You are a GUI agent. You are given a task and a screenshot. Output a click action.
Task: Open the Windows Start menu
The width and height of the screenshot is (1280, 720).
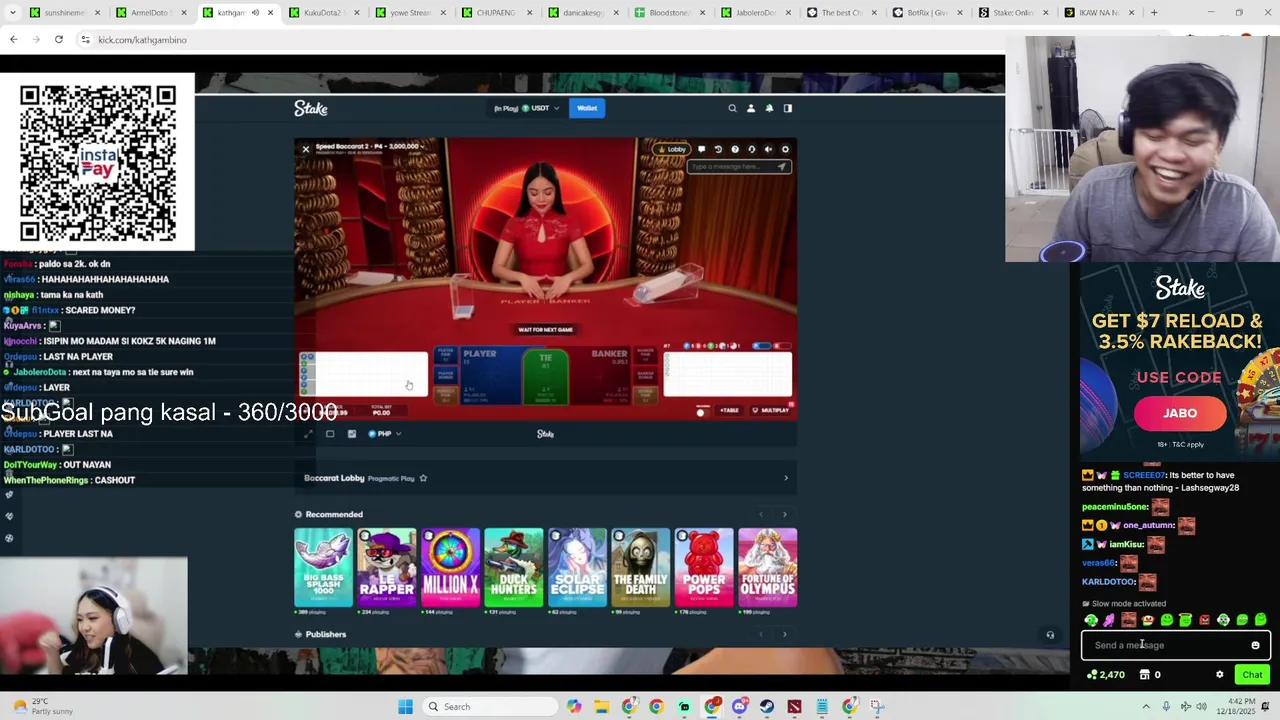click(405, 707)
